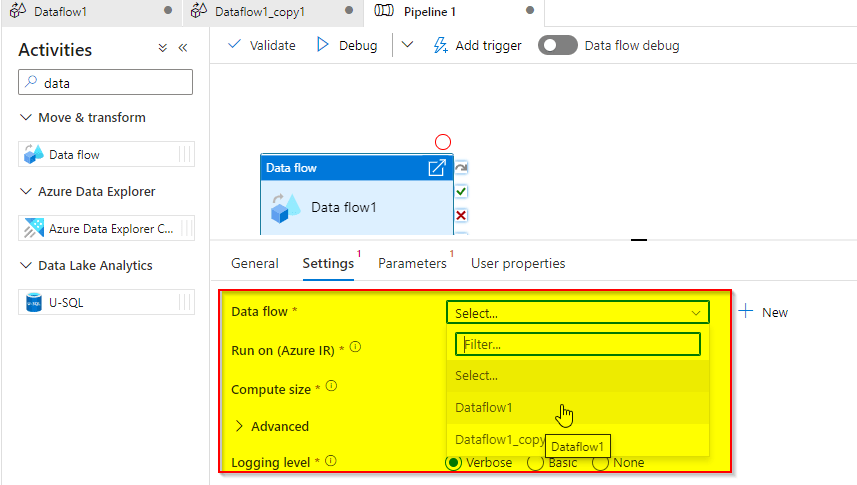The height and width of the screenshot is (485, 857).
Task: Click the Azure Data Explorer activity icon
Action: 34,228
